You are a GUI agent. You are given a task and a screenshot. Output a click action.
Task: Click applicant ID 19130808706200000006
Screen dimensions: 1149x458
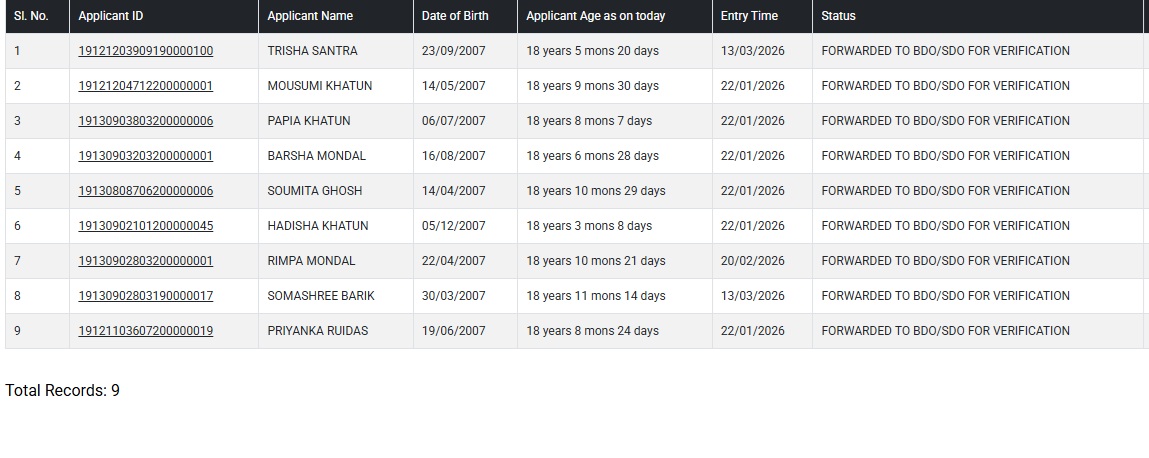click(145, 191)
